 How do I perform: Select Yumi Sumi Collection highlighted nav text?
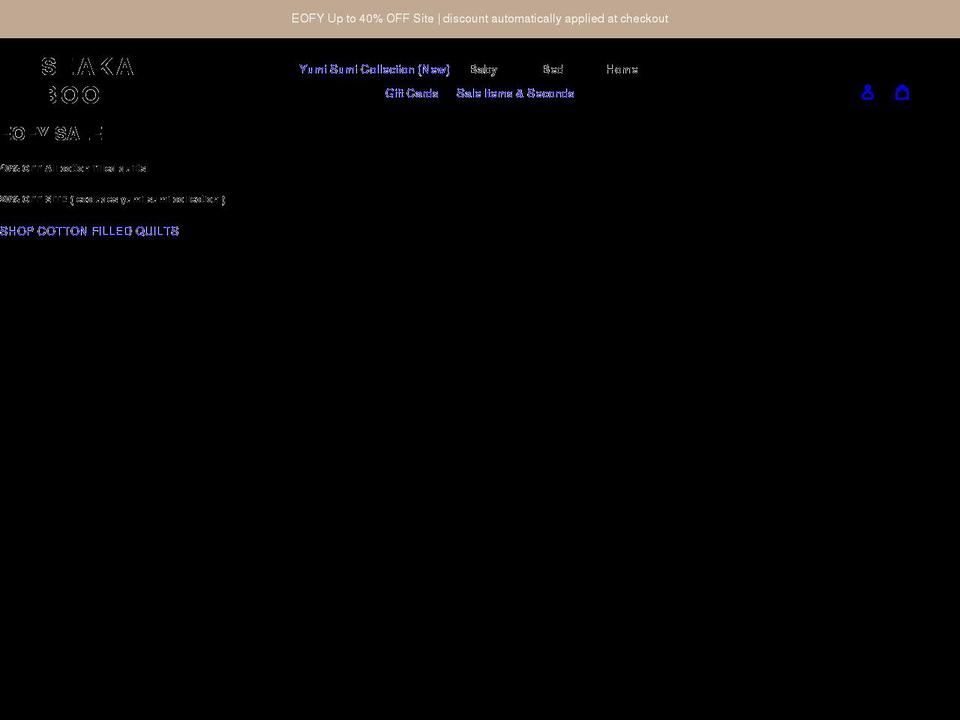[x=375, y=69]
